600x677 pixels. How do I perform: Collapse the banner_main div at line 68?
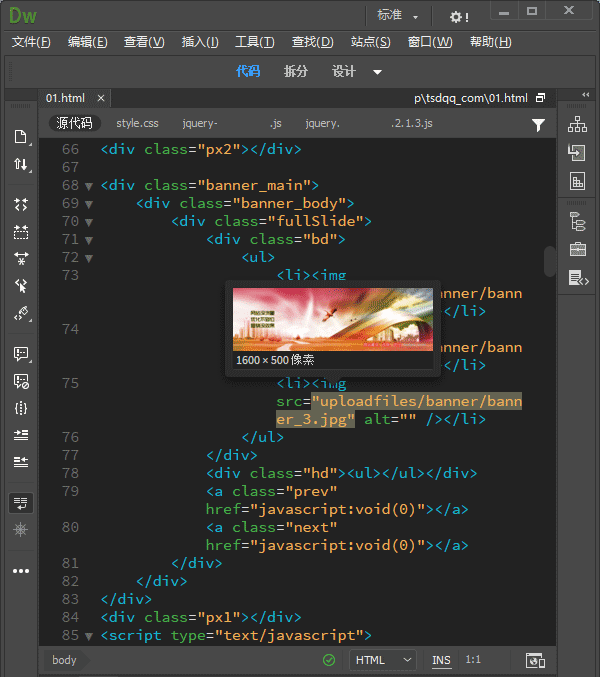pyautogui.click(x=89, y=186)
